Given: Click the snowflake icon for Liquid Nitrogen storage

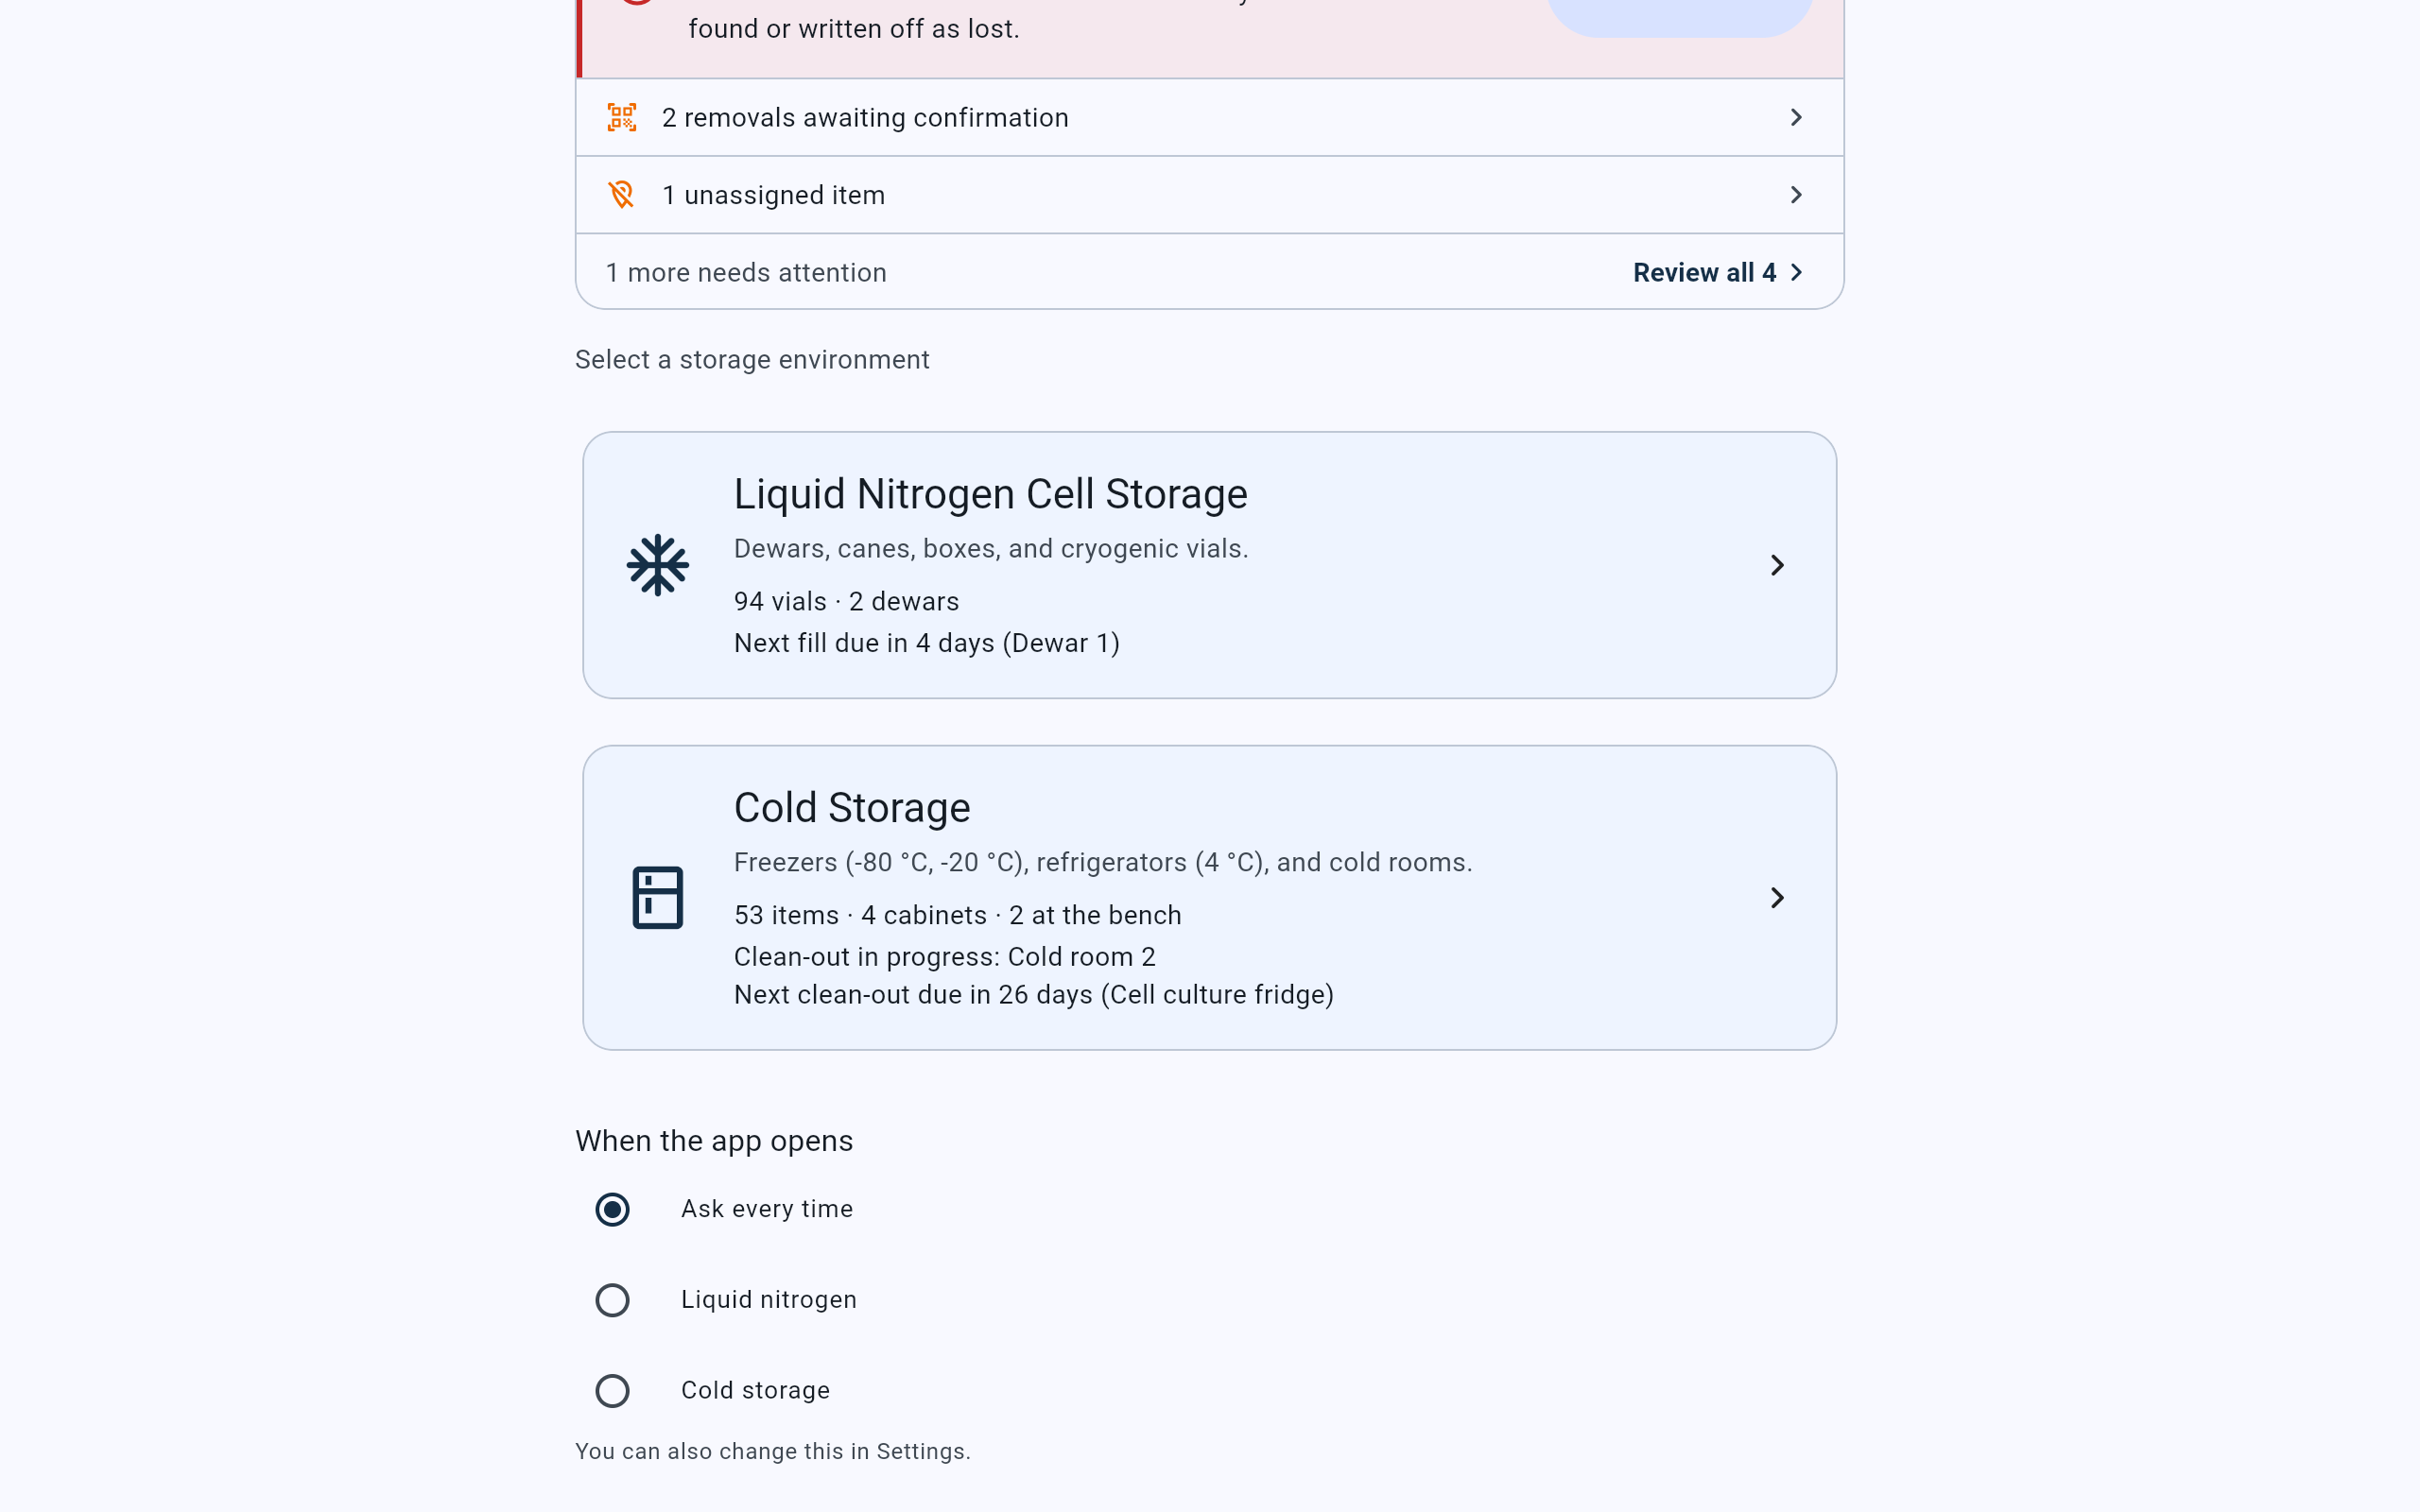Looking at the screenshot, I should 657,565.
